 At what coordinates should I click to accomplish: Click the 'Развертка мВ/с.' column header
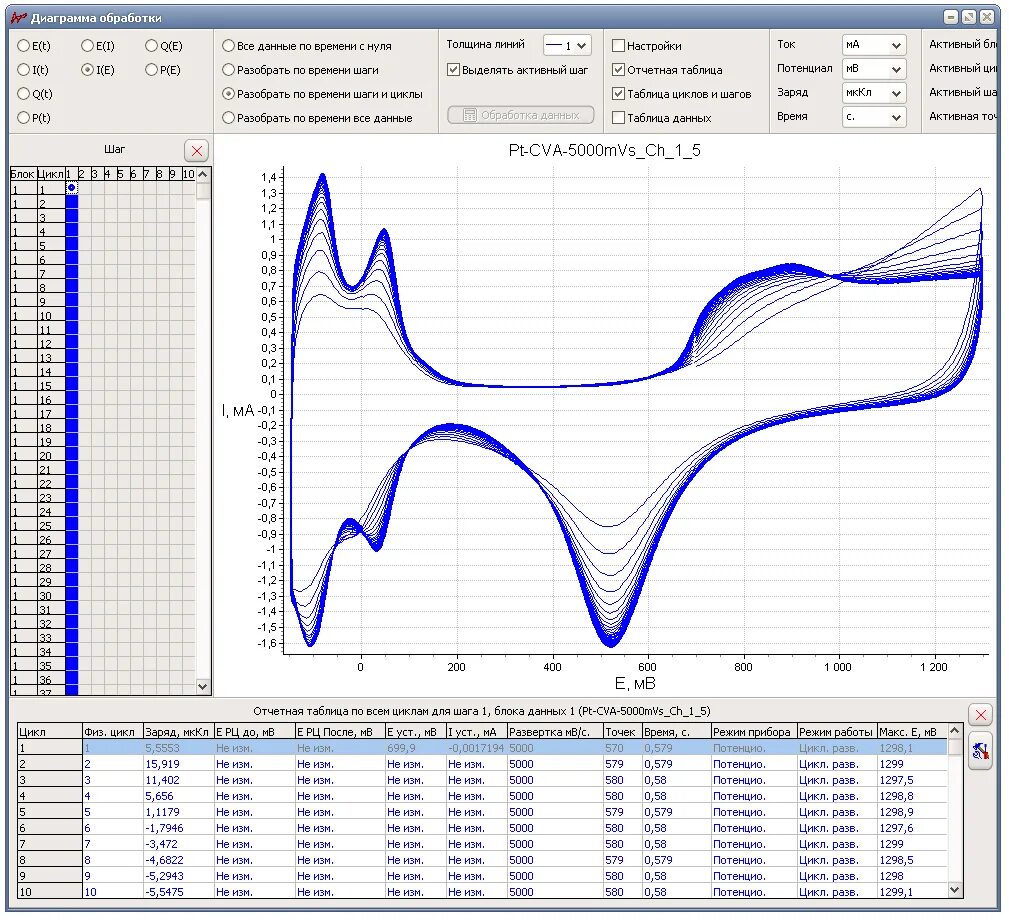(555, 732)
